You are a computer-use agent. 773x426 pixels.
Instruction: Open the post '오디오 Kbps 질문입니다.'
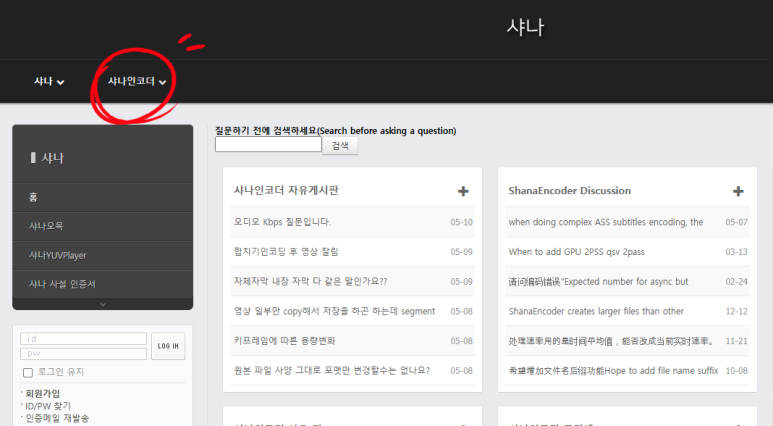coord(282,222)
